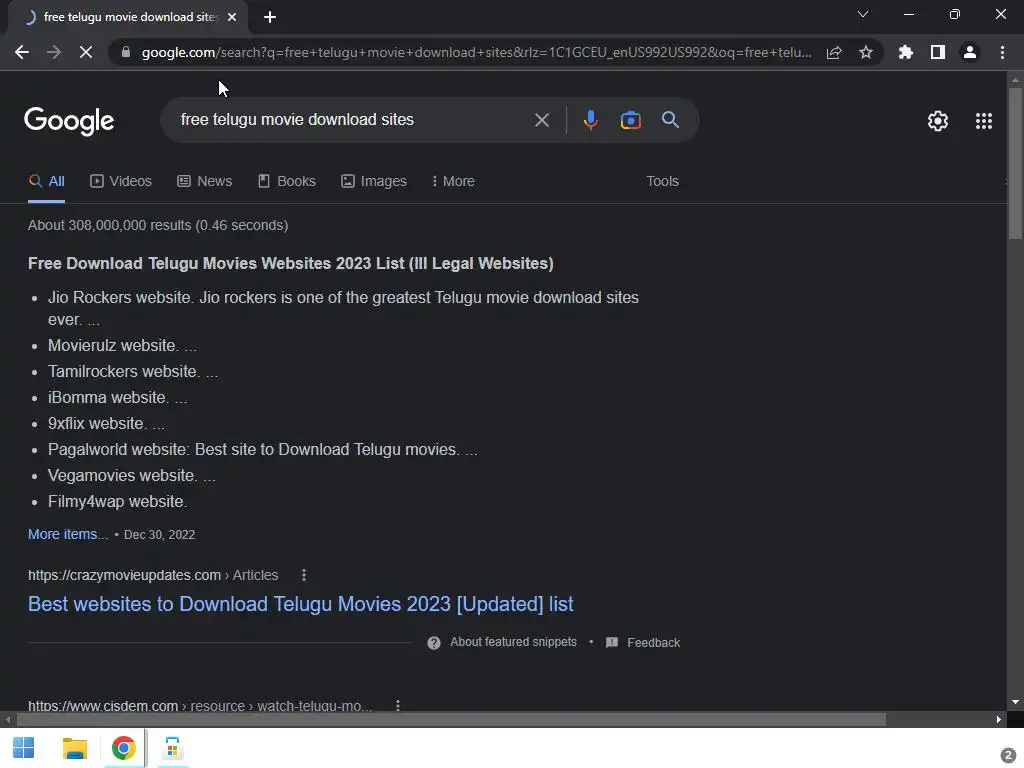Open the search Tools options
1024x768 pixels.
pyautogui.click(x=662, y=182)
